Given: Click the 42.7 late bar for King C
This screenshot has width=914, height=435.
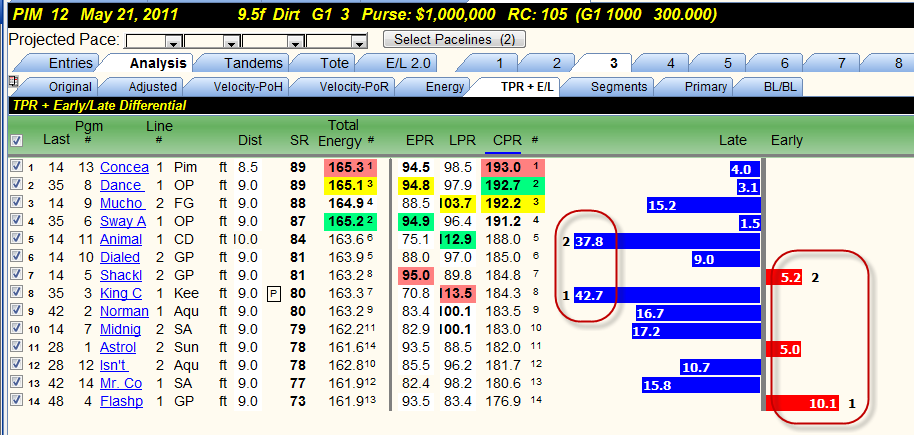Looking at the screenshot, I should click(667, 295).
